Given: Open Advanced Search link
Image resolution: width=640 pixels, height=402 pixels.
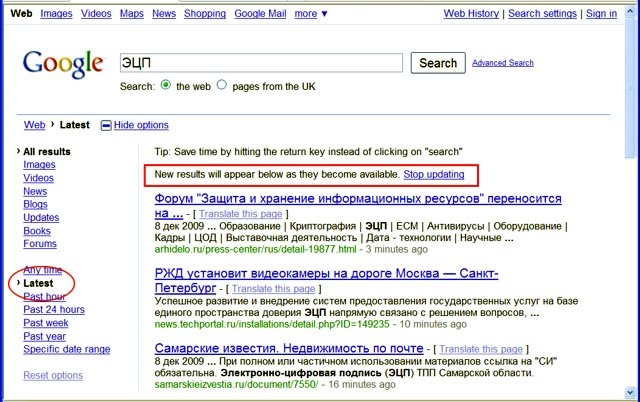Looking at the screenshot, I should 502,63.
